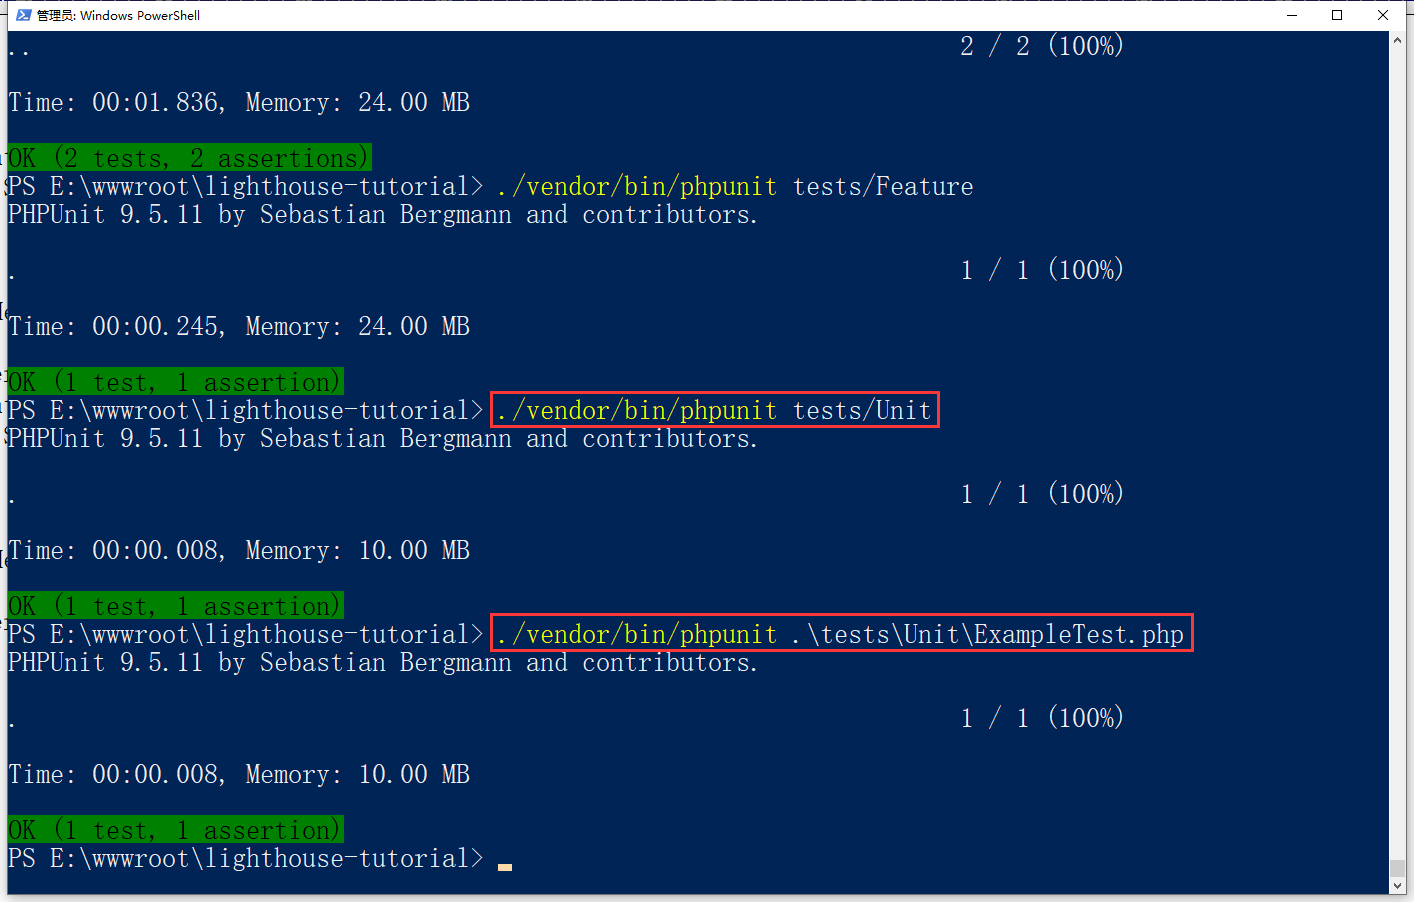
Task: Click the "Time: 00:01.836" result line
Action: (239, 103)
